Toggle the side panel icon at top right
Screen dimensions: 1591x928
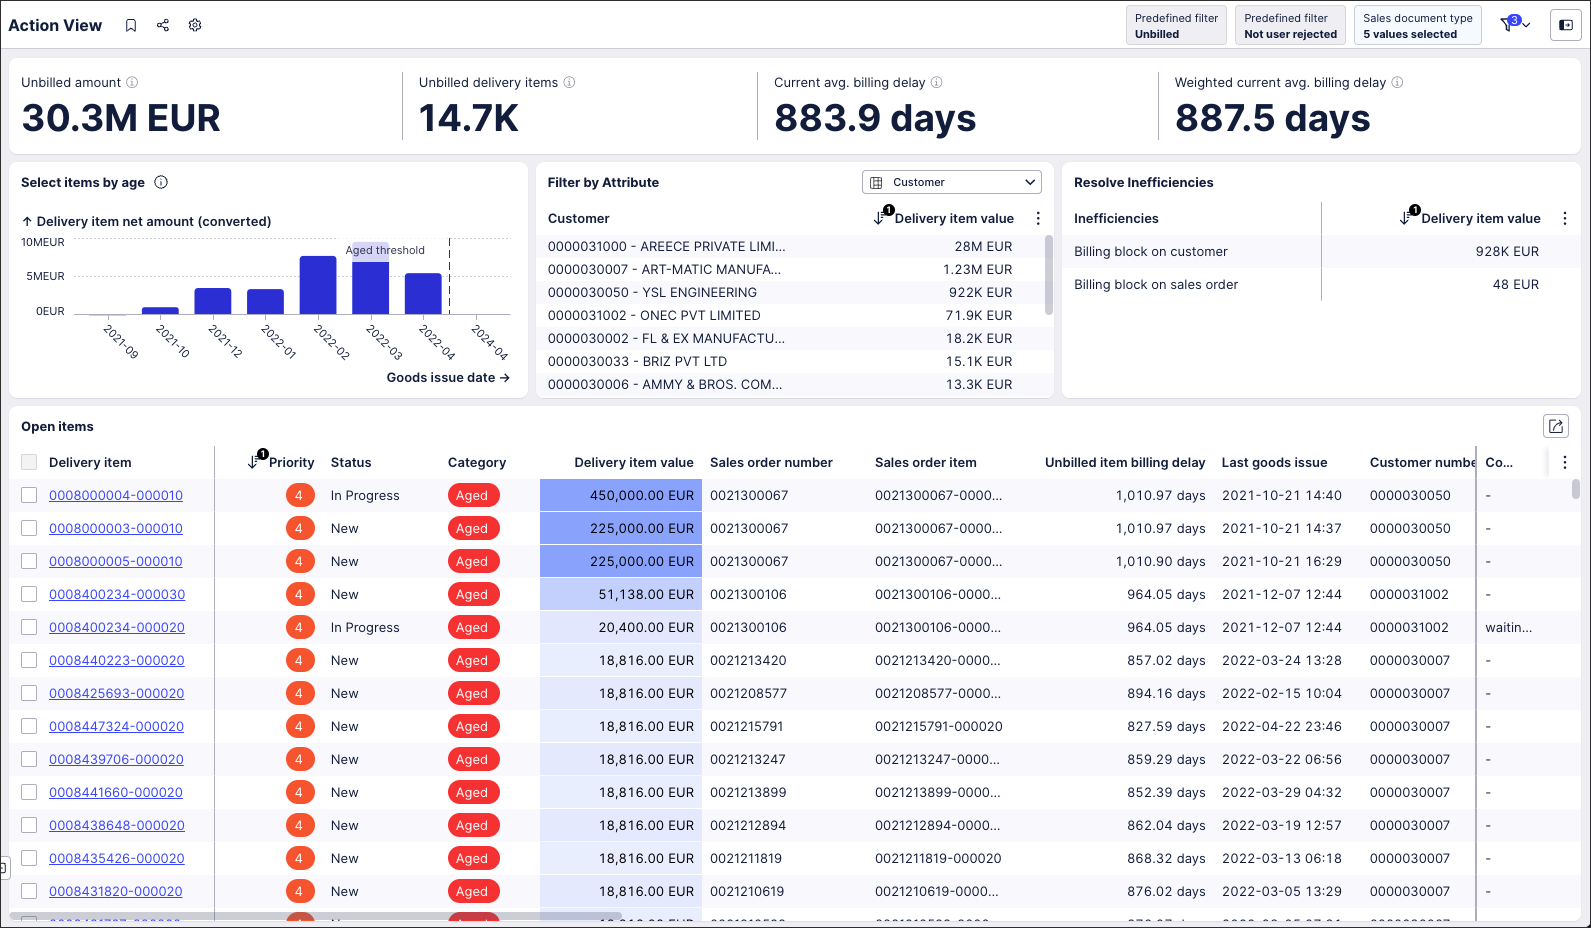click(x=1565, y=25)
